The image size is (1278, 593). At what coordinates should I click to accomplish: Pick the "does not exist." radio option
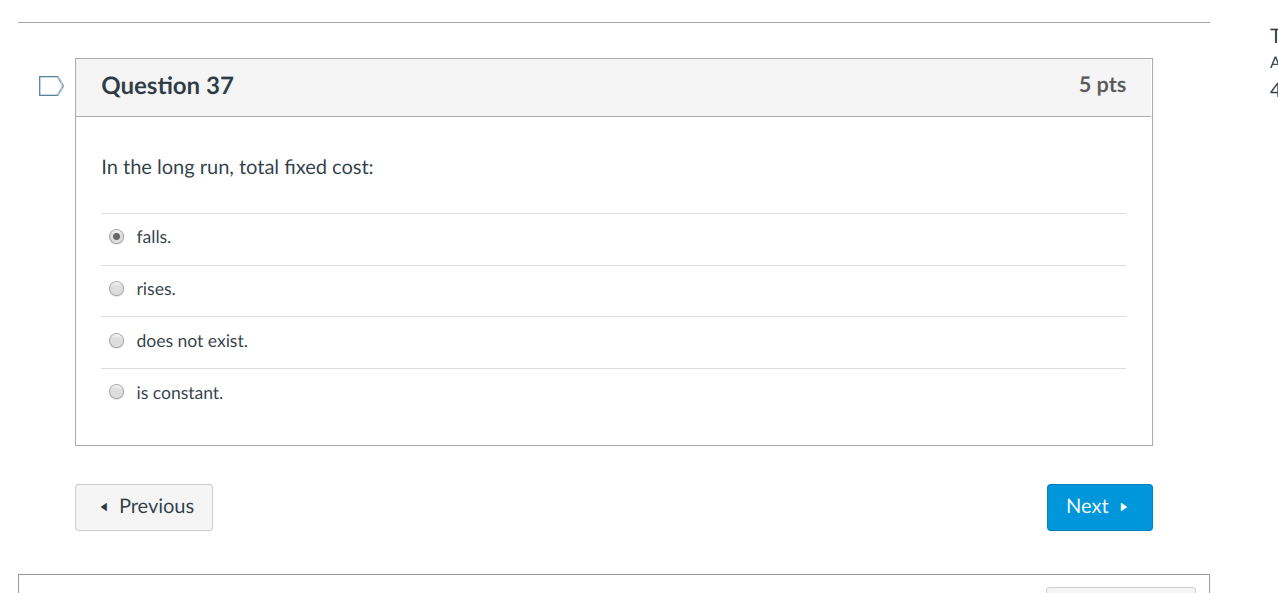pos(117,341)
